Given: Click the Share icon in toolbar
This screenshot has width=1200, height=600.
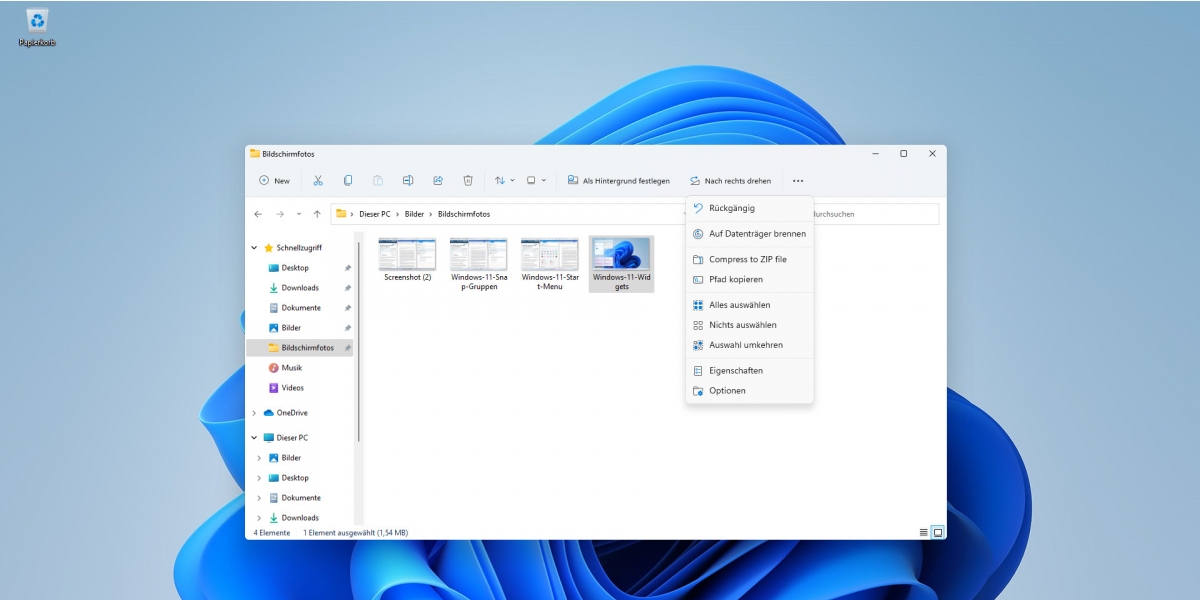Looking at the screenshot, I should click(x=438, y=181).
